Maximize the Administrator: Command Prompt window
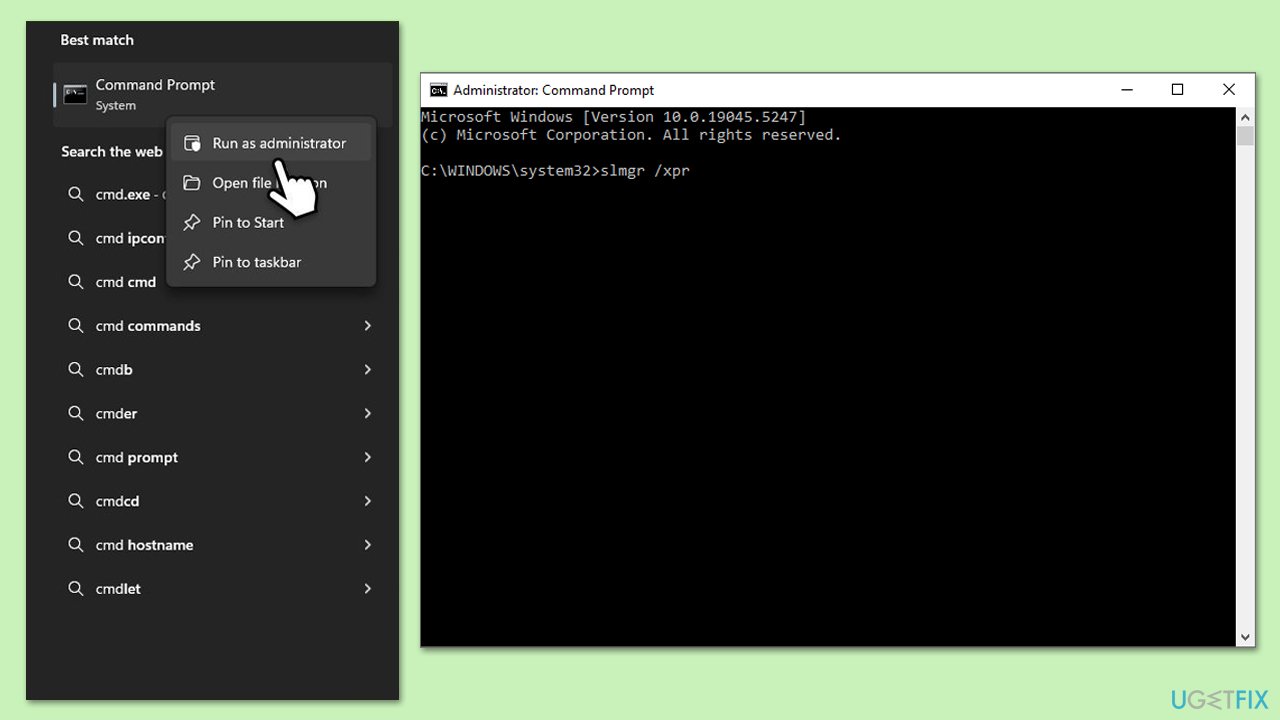Viewport: 1280px width, 720px height. click(1177, 90)
